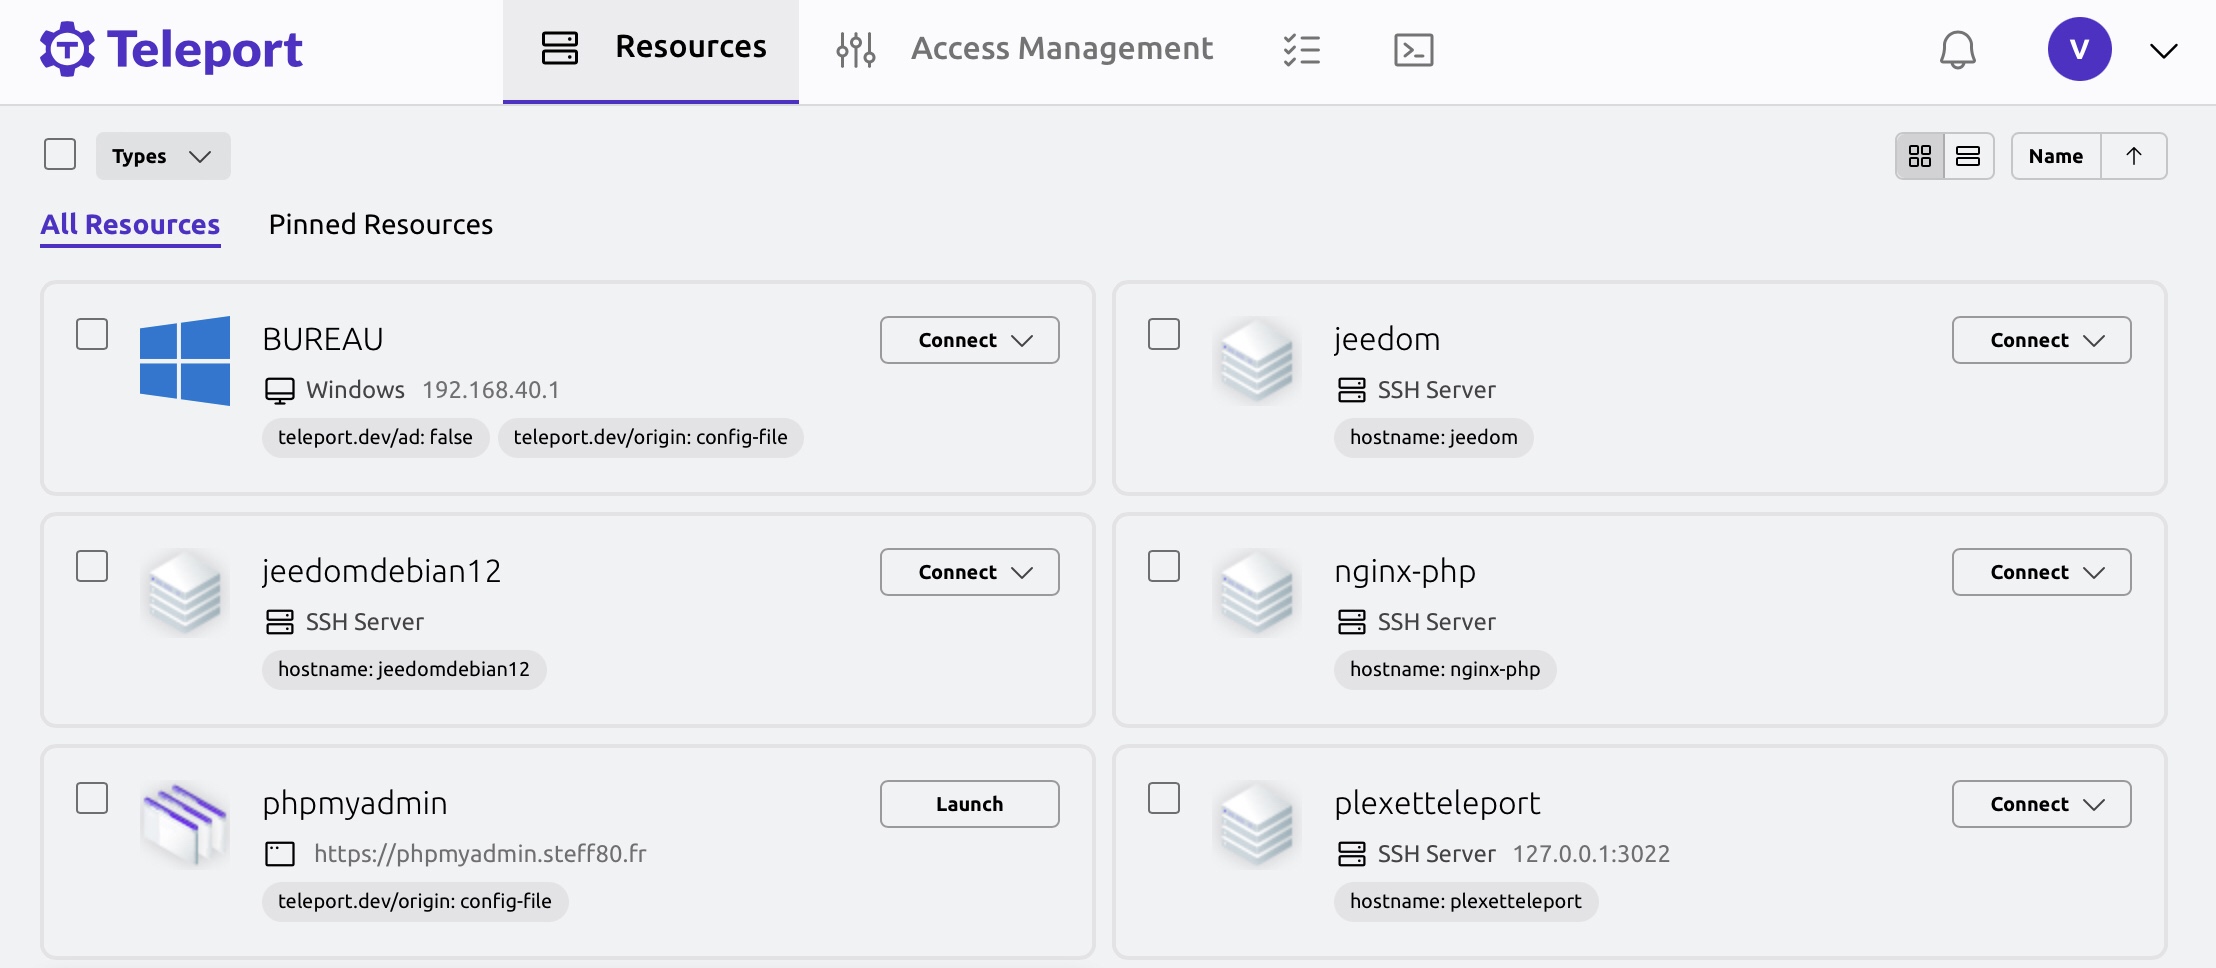Click the https://phpmyadmin.steff80.fr address
2216x968 pixels.
480,854
